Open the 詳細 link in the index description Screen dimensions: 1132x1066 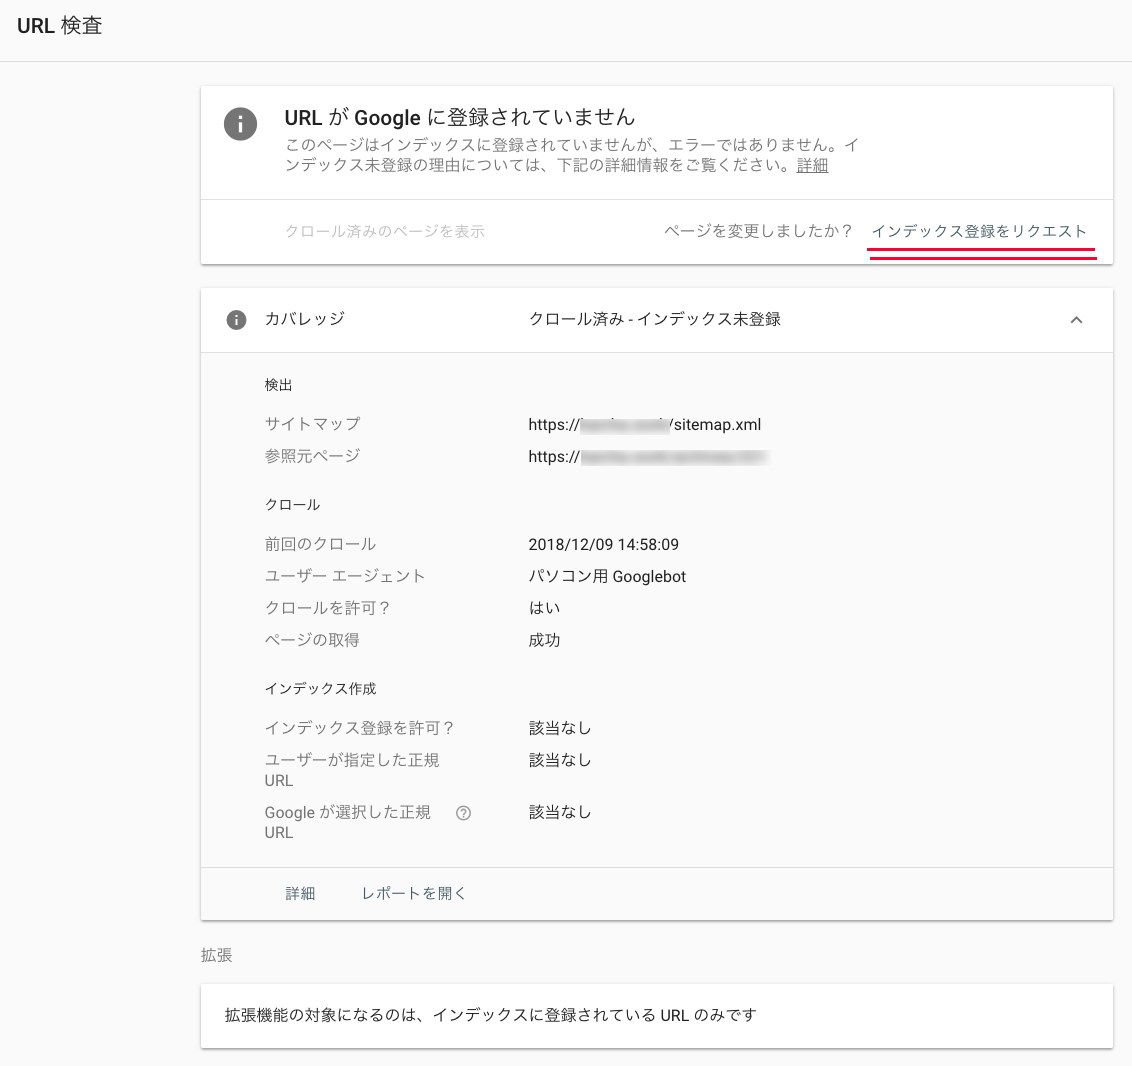tap(812, 166)
